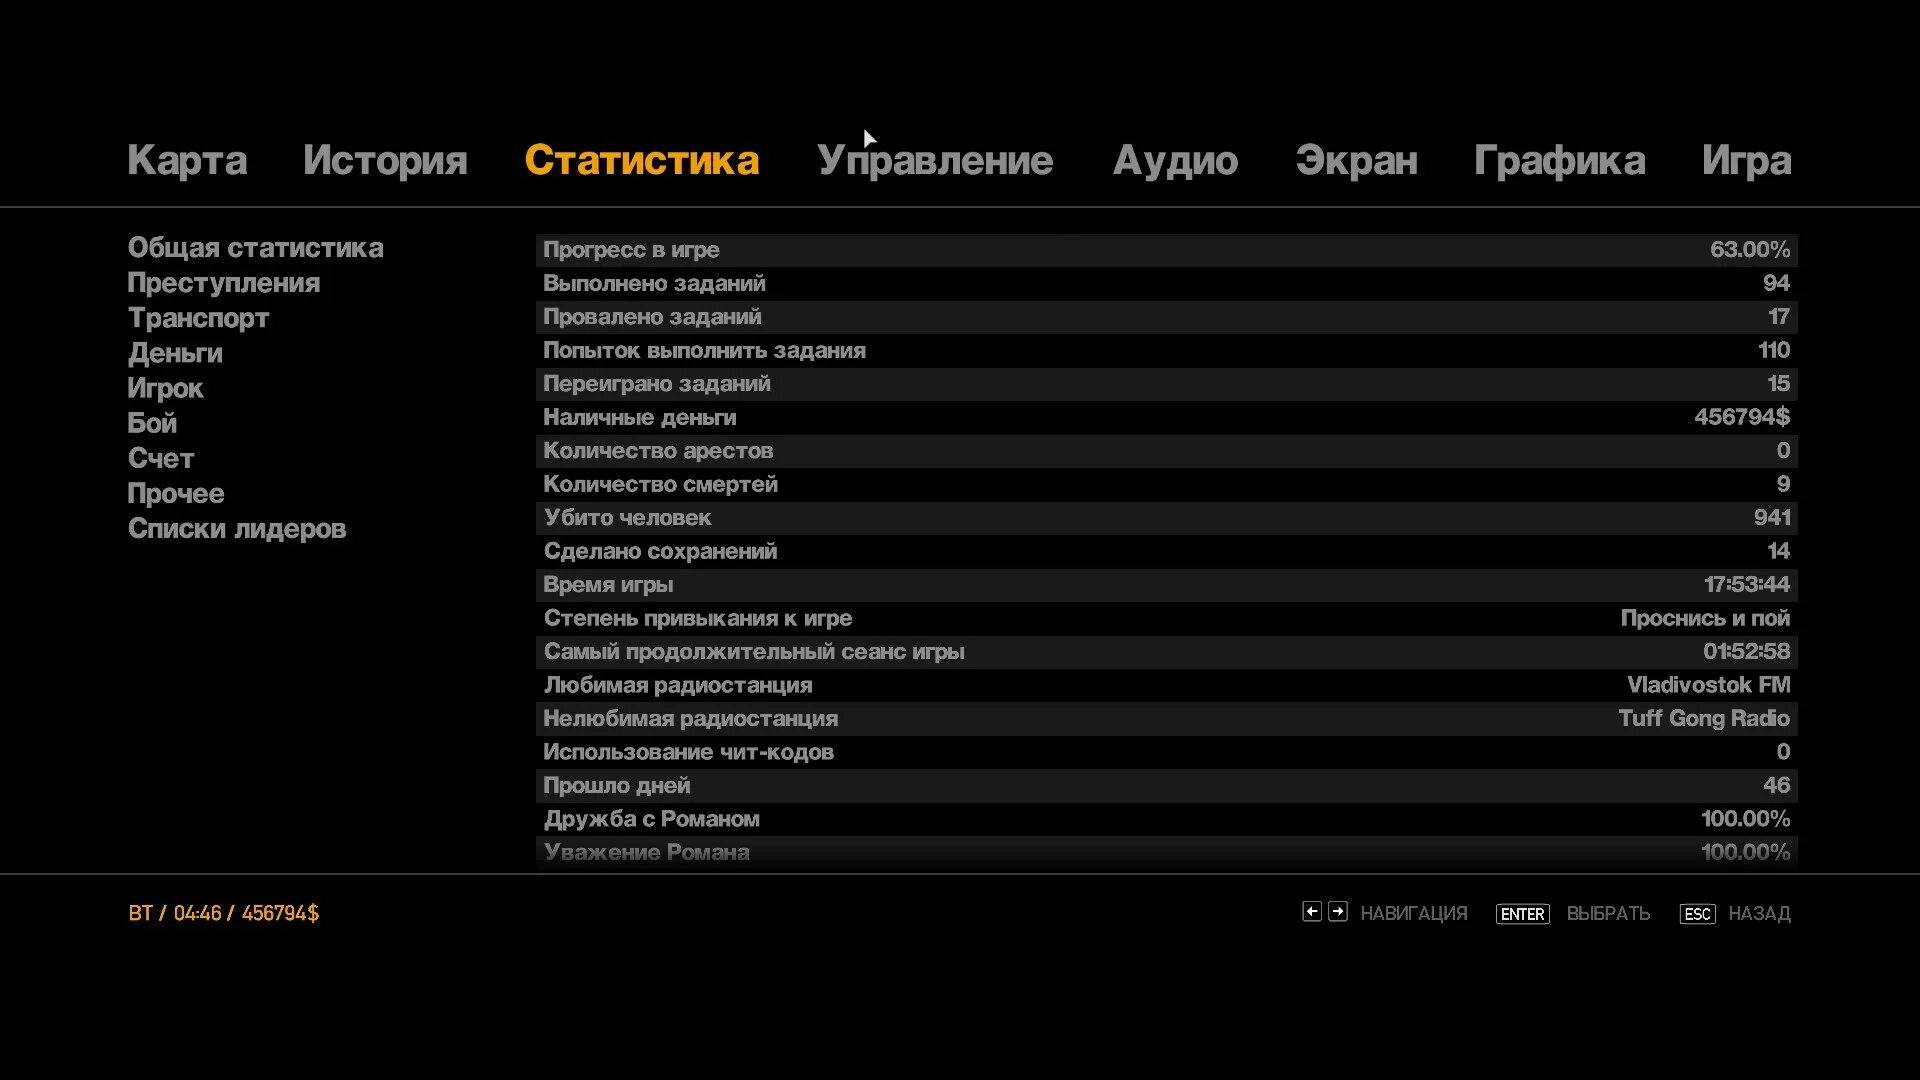Select the Переиграно заданий row
The height and width of the screenshot is (1080, 1920).
click(x=1166, y=384)
